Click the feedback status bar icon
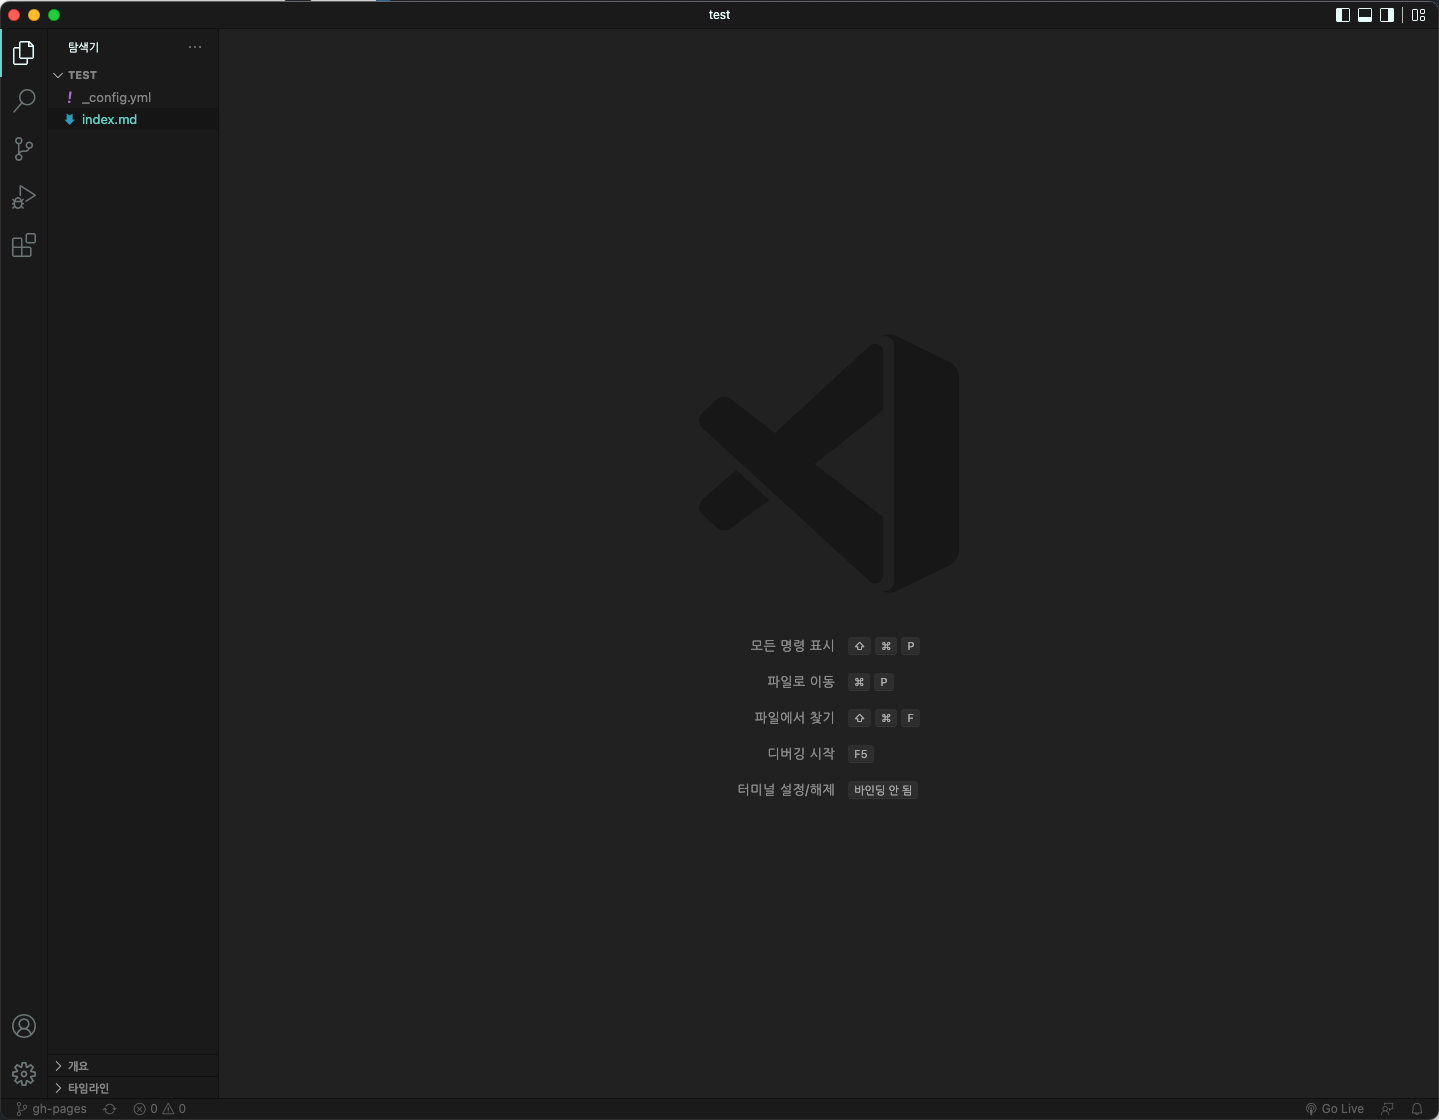 click(x=1387, y=1109)
